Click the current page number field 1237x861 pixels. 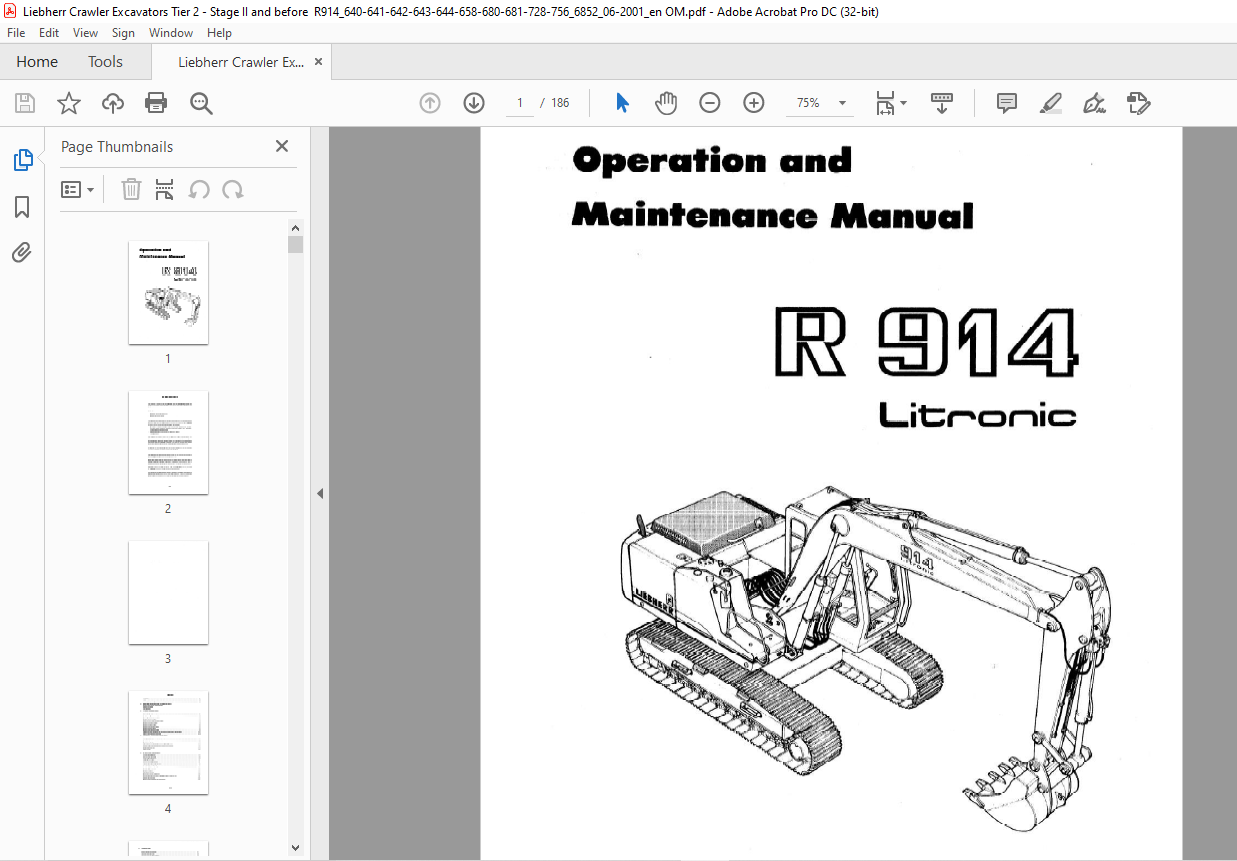pos(520,103)
